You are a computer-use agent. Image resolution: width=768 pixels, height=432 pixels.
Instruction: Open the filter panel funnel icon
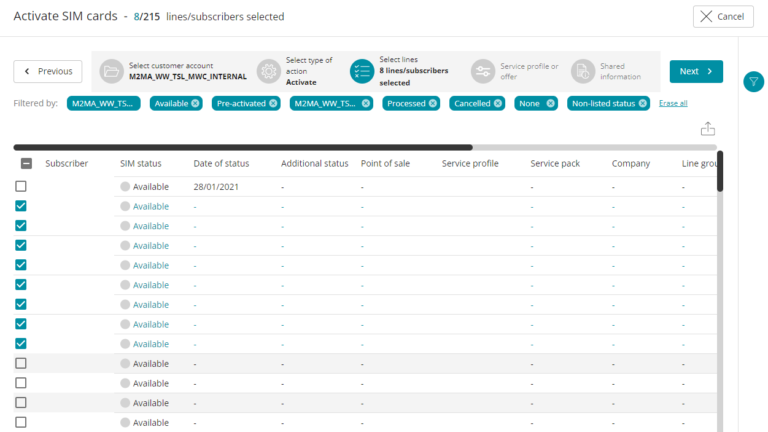(754, 82)
